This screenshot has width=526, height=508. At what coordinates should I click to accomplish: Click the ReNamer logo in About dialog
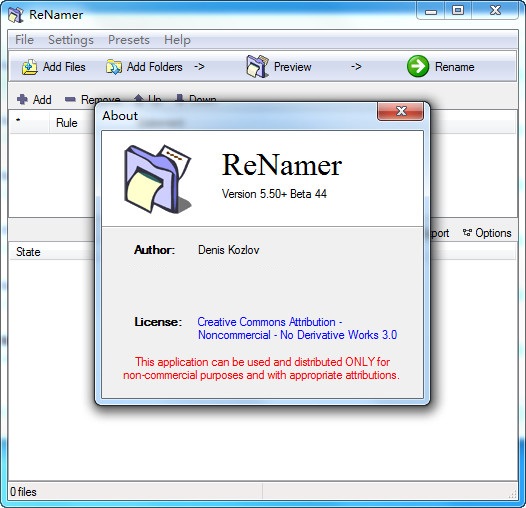tap(158, 179)
